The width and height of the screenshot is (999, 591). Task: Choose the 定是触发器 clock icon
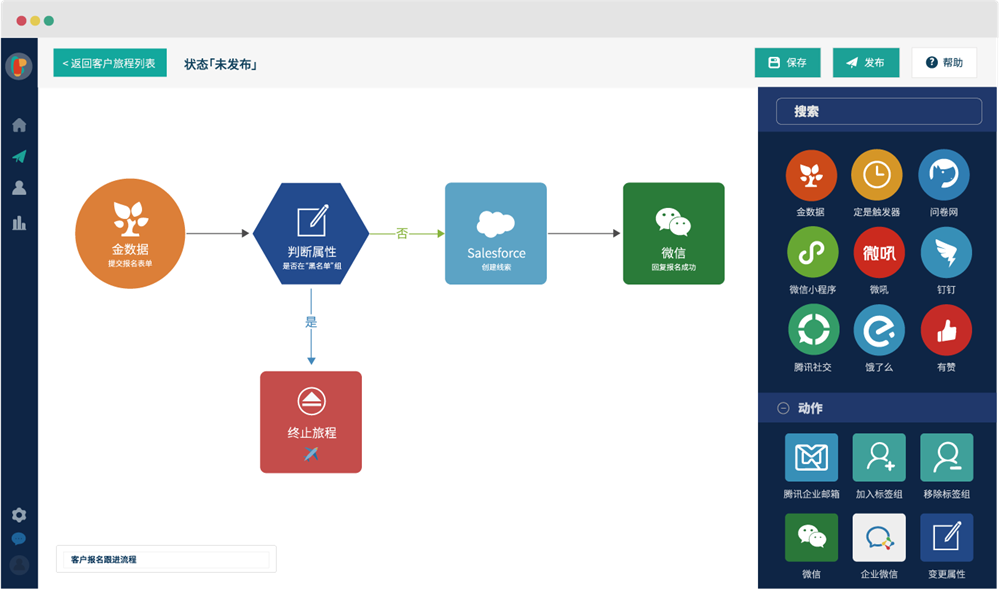click(x=877, y=175)
